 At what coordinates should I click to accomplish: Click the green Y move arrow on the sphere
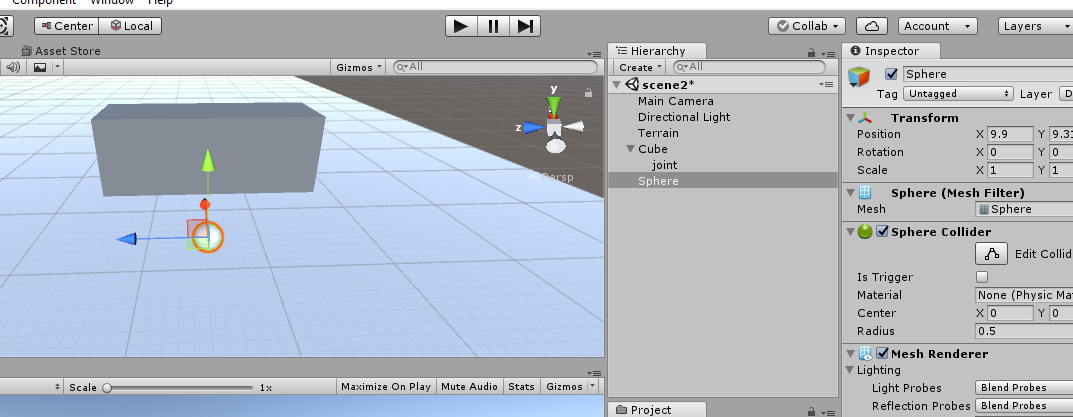coord(208,161)
